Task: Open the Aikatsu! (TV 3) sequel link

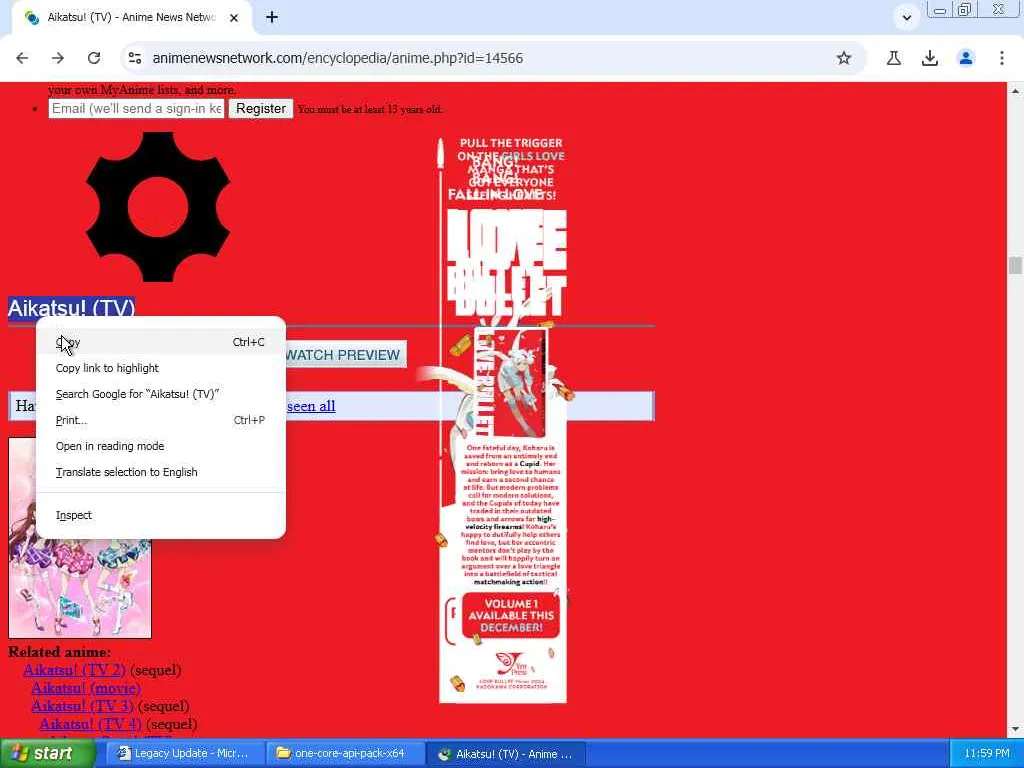Action: point(82,706)
